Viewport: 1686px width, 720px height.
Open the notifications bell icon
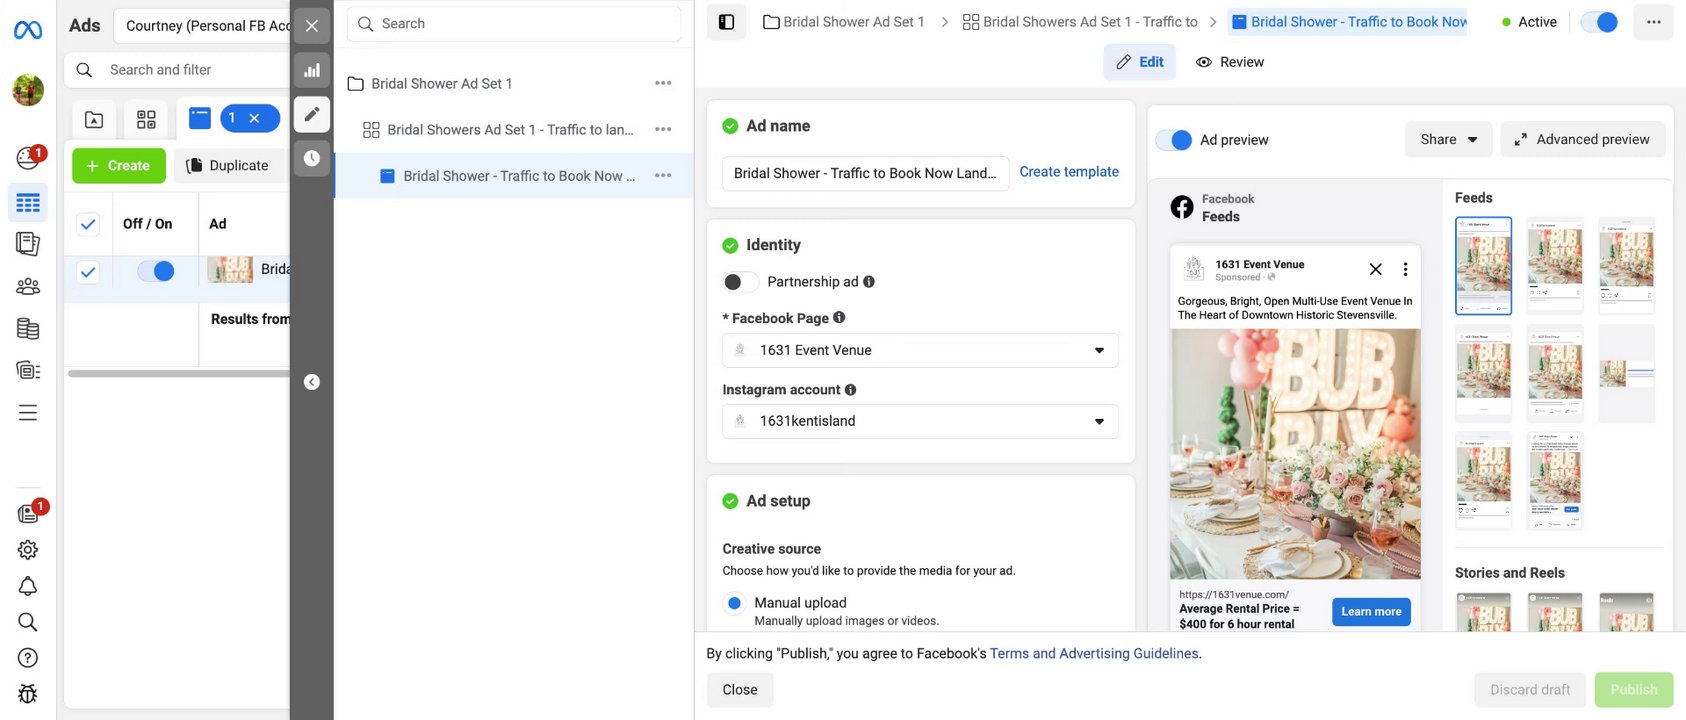tap(28, 586)
